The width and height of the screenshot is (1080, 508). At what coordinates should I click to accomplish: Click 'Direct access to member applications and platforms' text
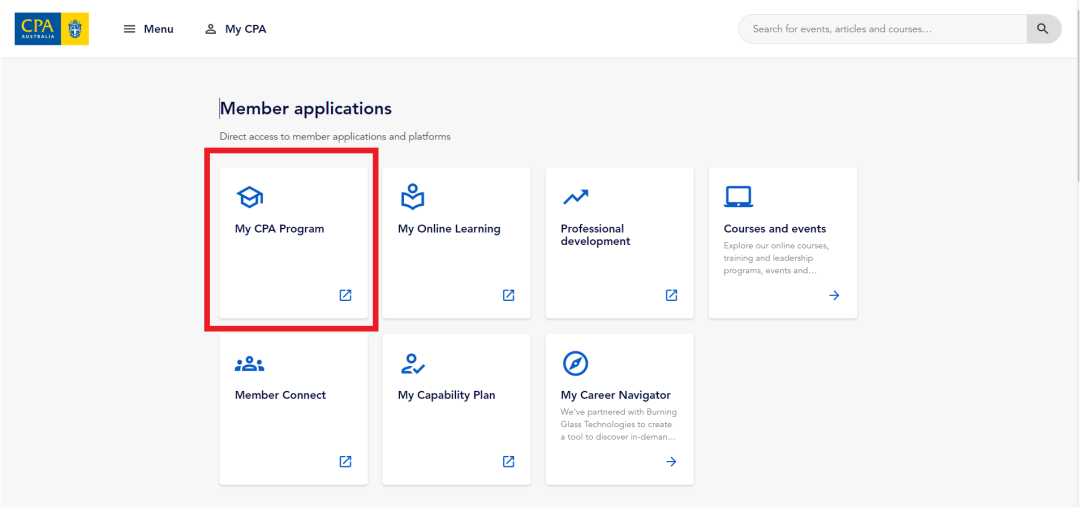pos(335,137)
